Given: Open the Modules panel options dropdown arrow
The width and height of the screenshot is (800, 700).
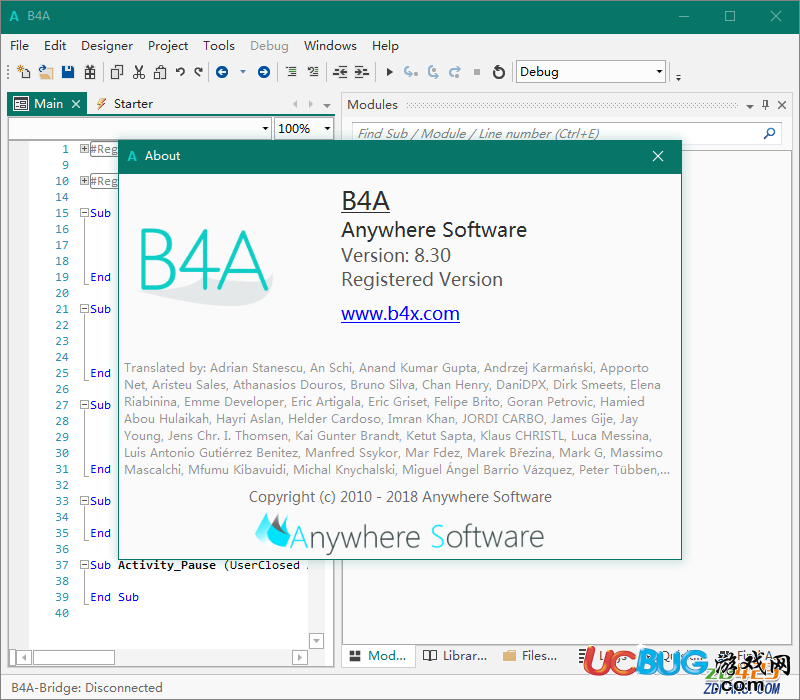Looking at the screenshot, I should [750, 106].
